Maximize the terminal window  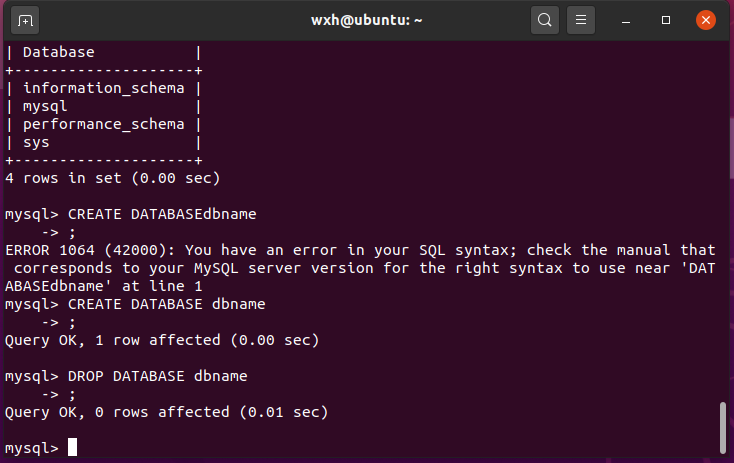pos(667,20)
